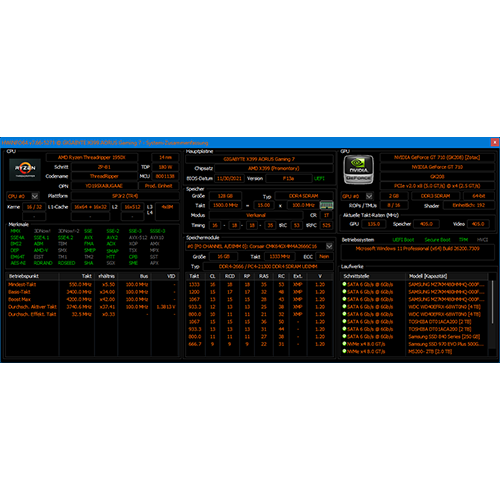Screen dimensions: 500x500
Task: Click AMD Ryzen Threadripper 1950X name field
Action: point(92,157)
